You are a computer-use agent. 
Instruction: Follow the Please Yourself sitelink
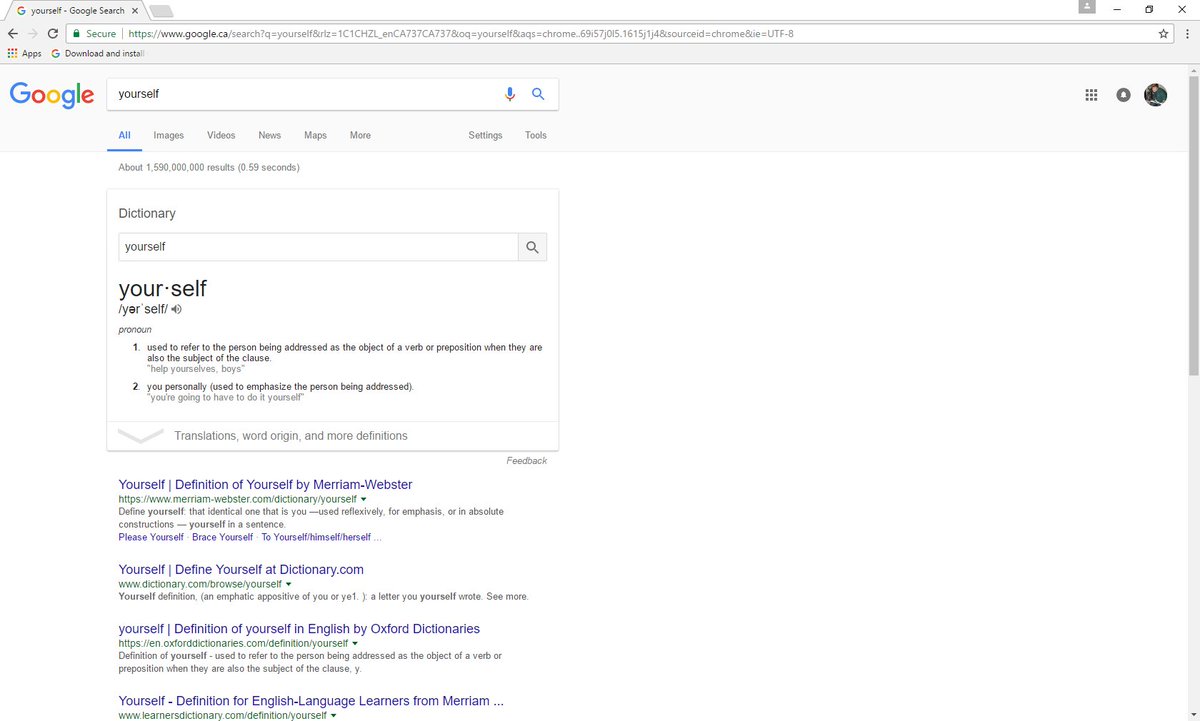151,537
